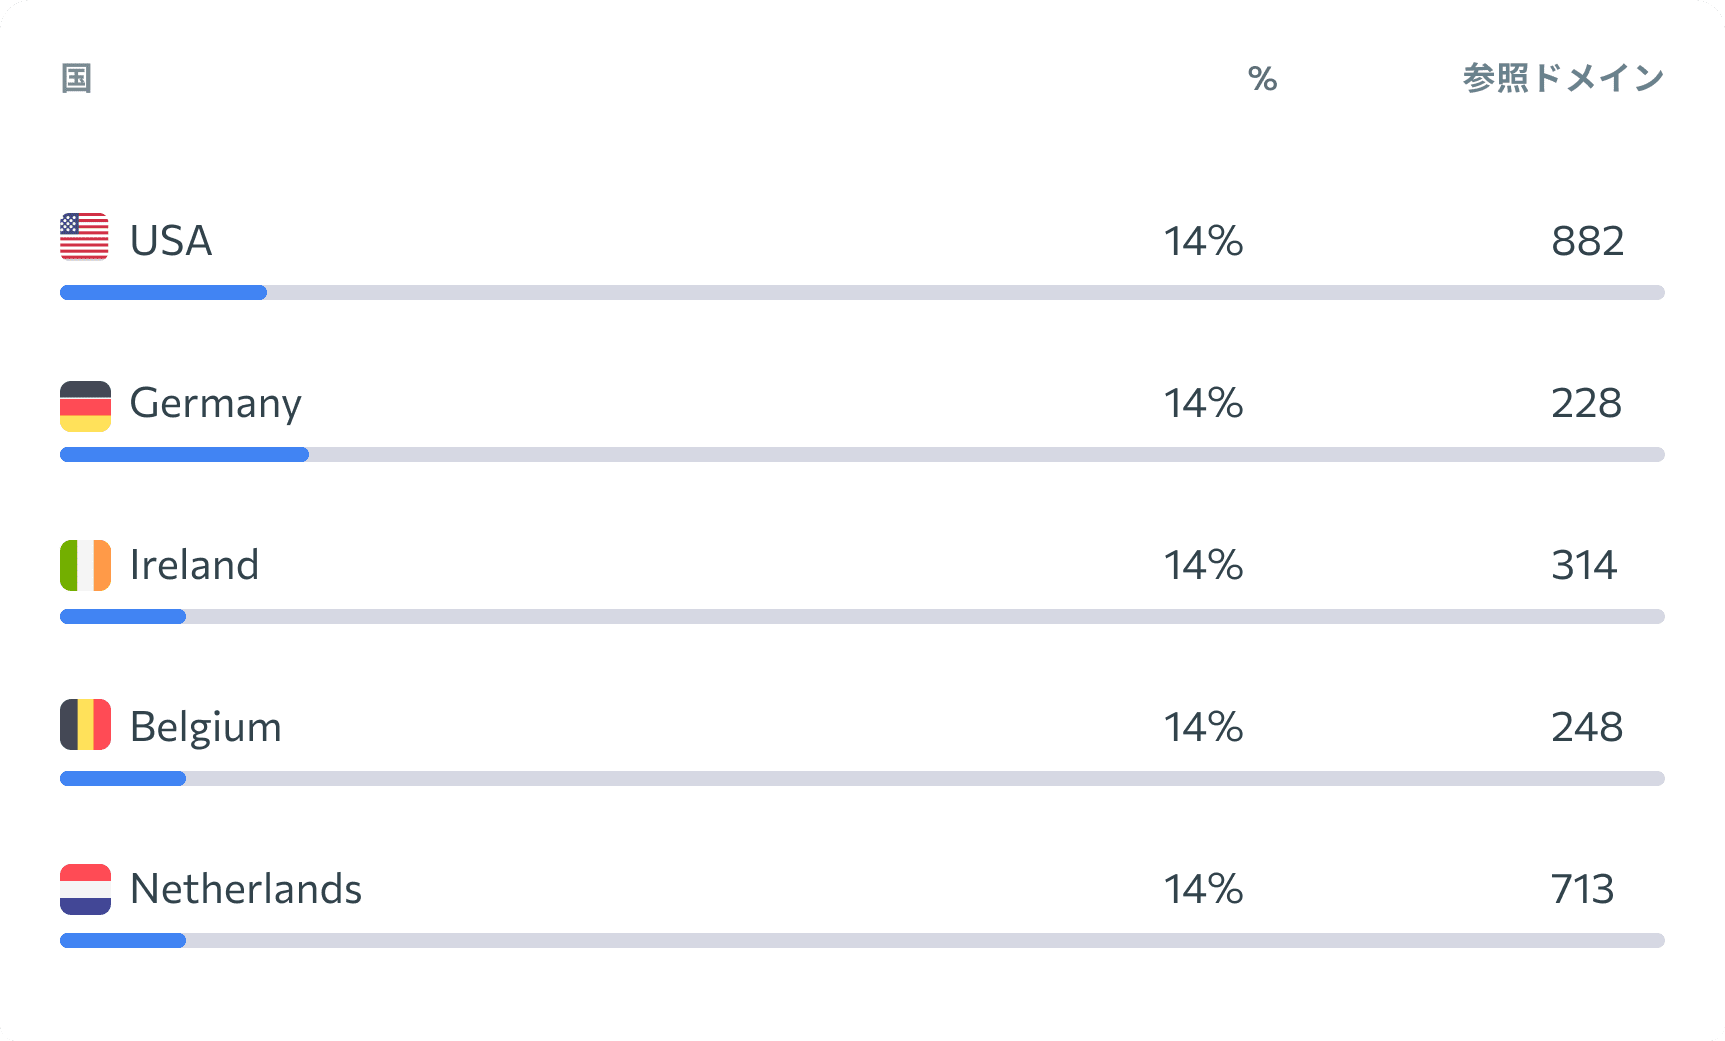Viewport: 1725px width, 1041px height.
Task: Click the USA blue progress bar
Action: tap(163, 293)
